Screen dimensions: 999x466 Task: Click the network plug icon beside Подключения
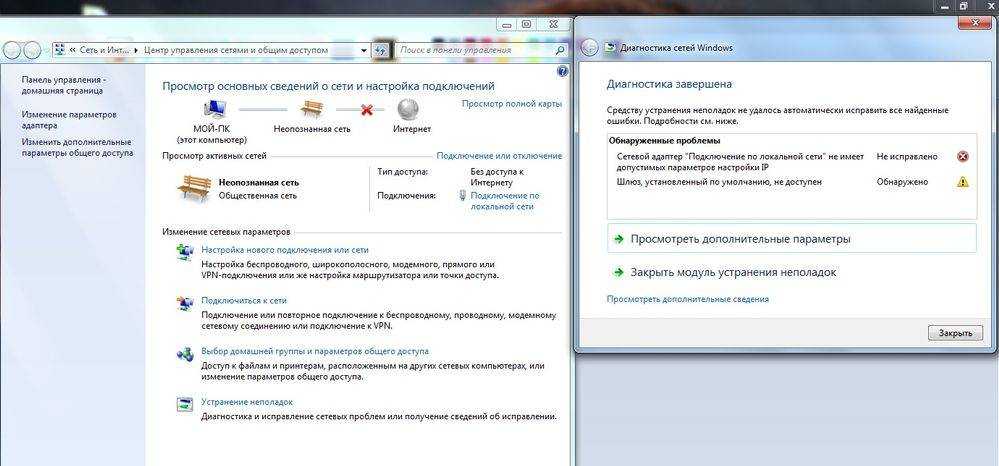pos(463,196)
